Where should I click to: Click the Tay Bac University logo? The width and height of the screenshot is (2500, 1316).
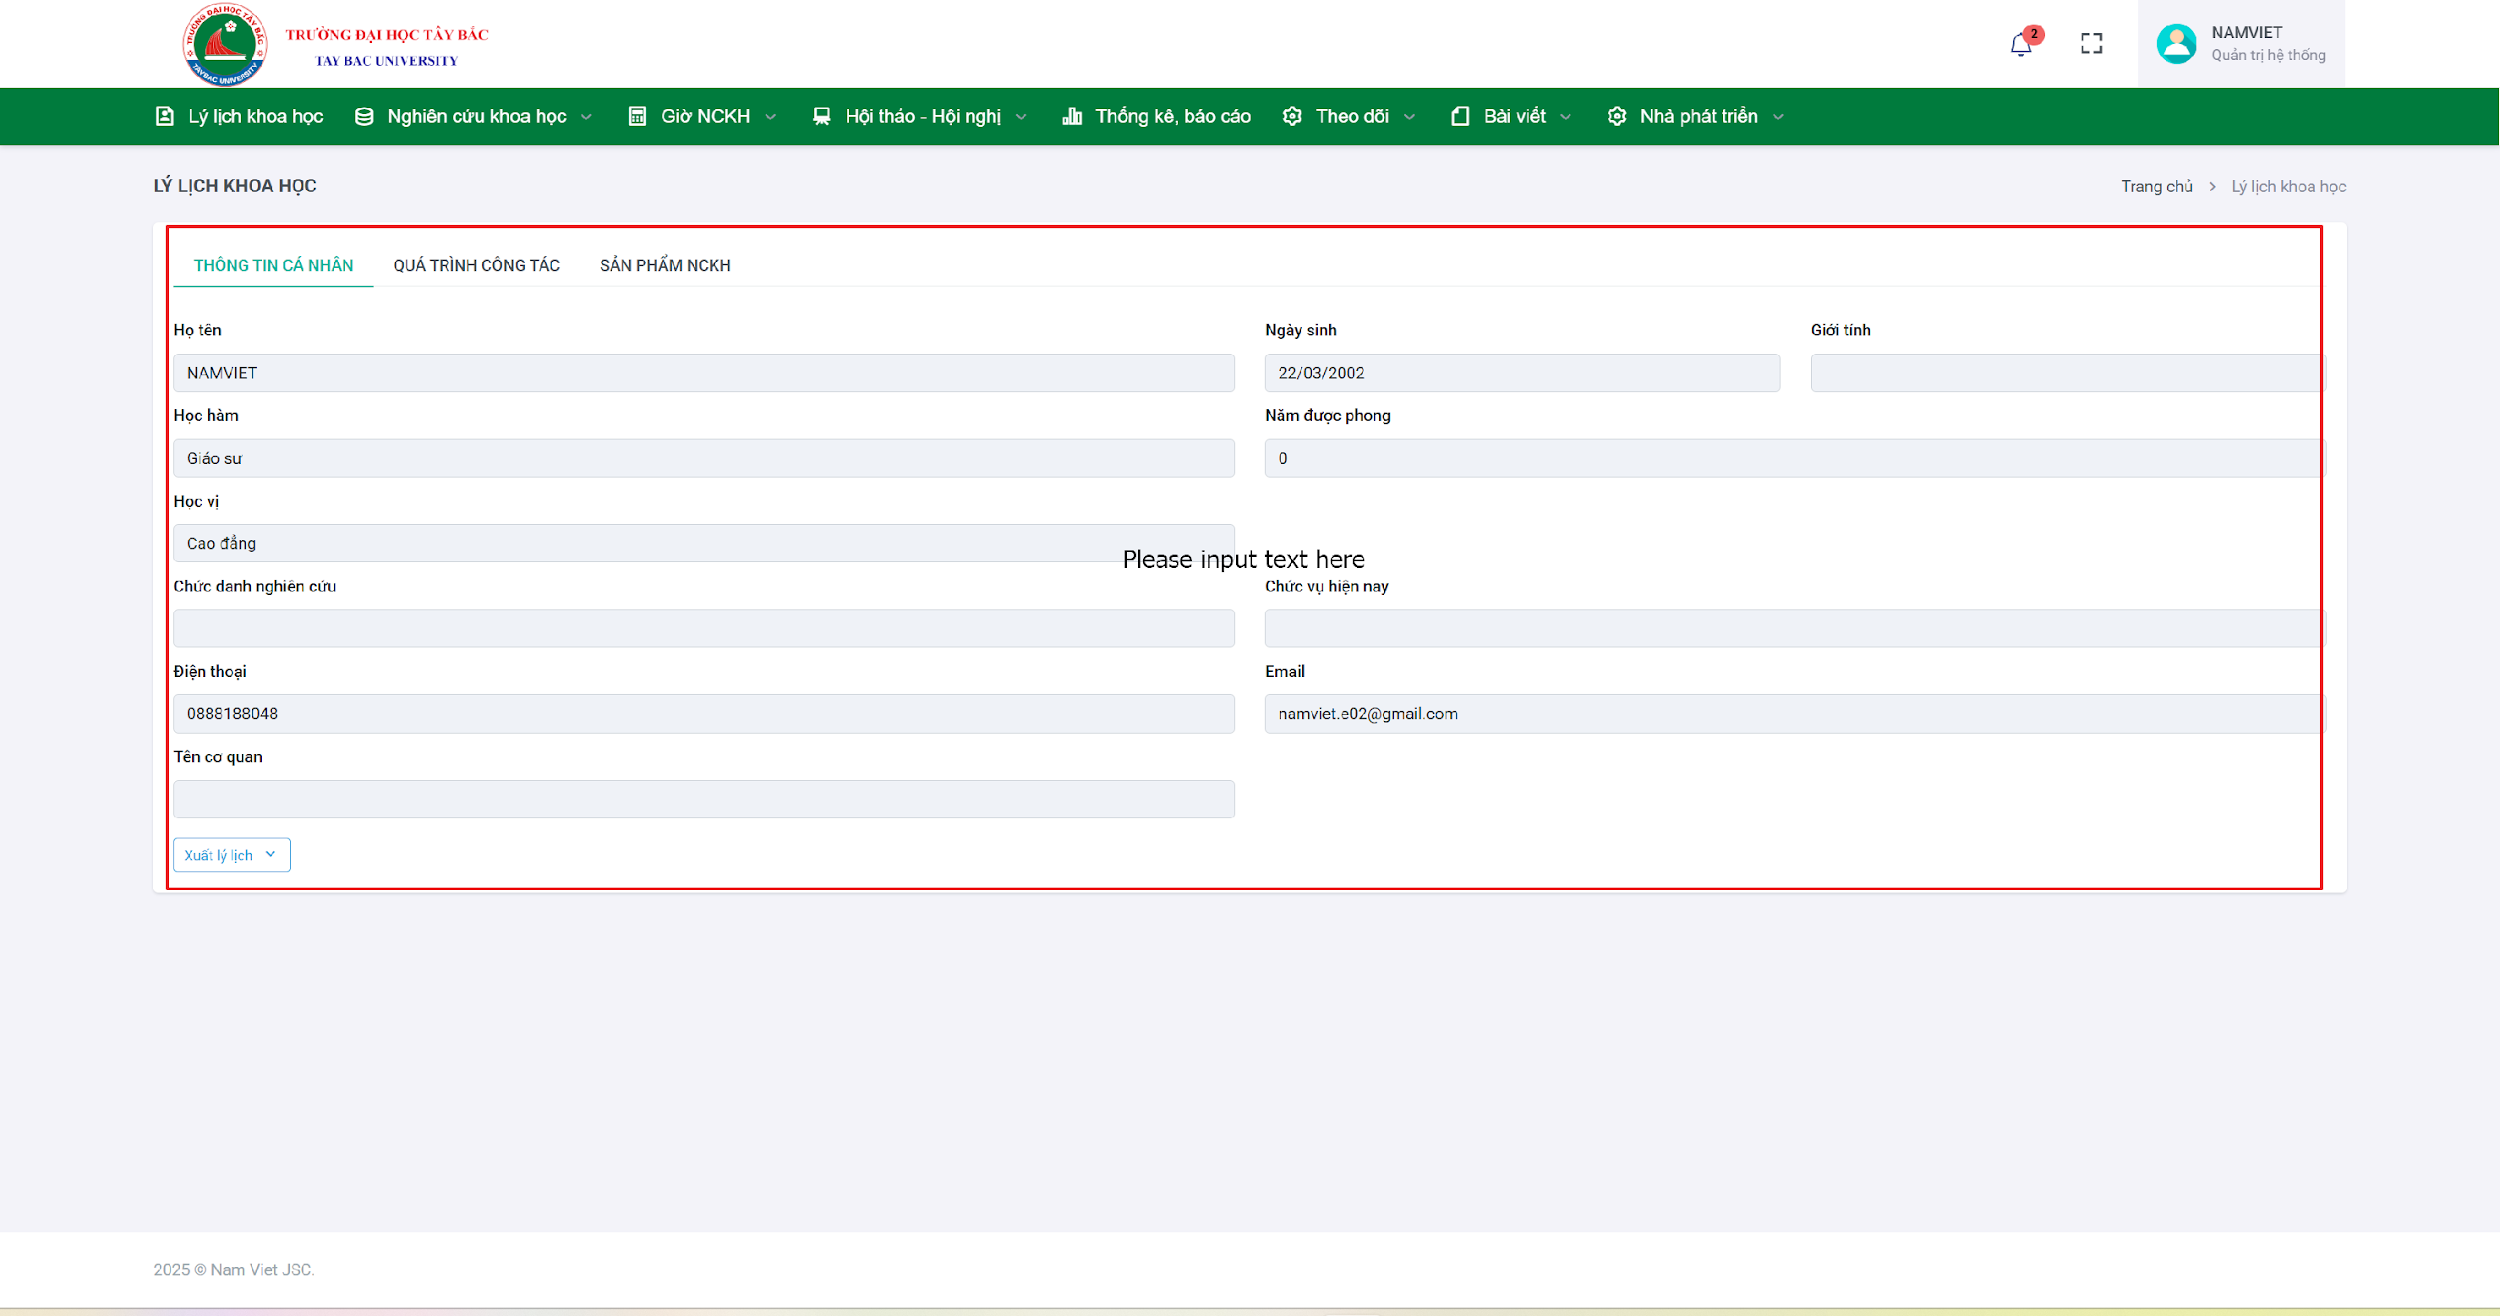[225, 44]
